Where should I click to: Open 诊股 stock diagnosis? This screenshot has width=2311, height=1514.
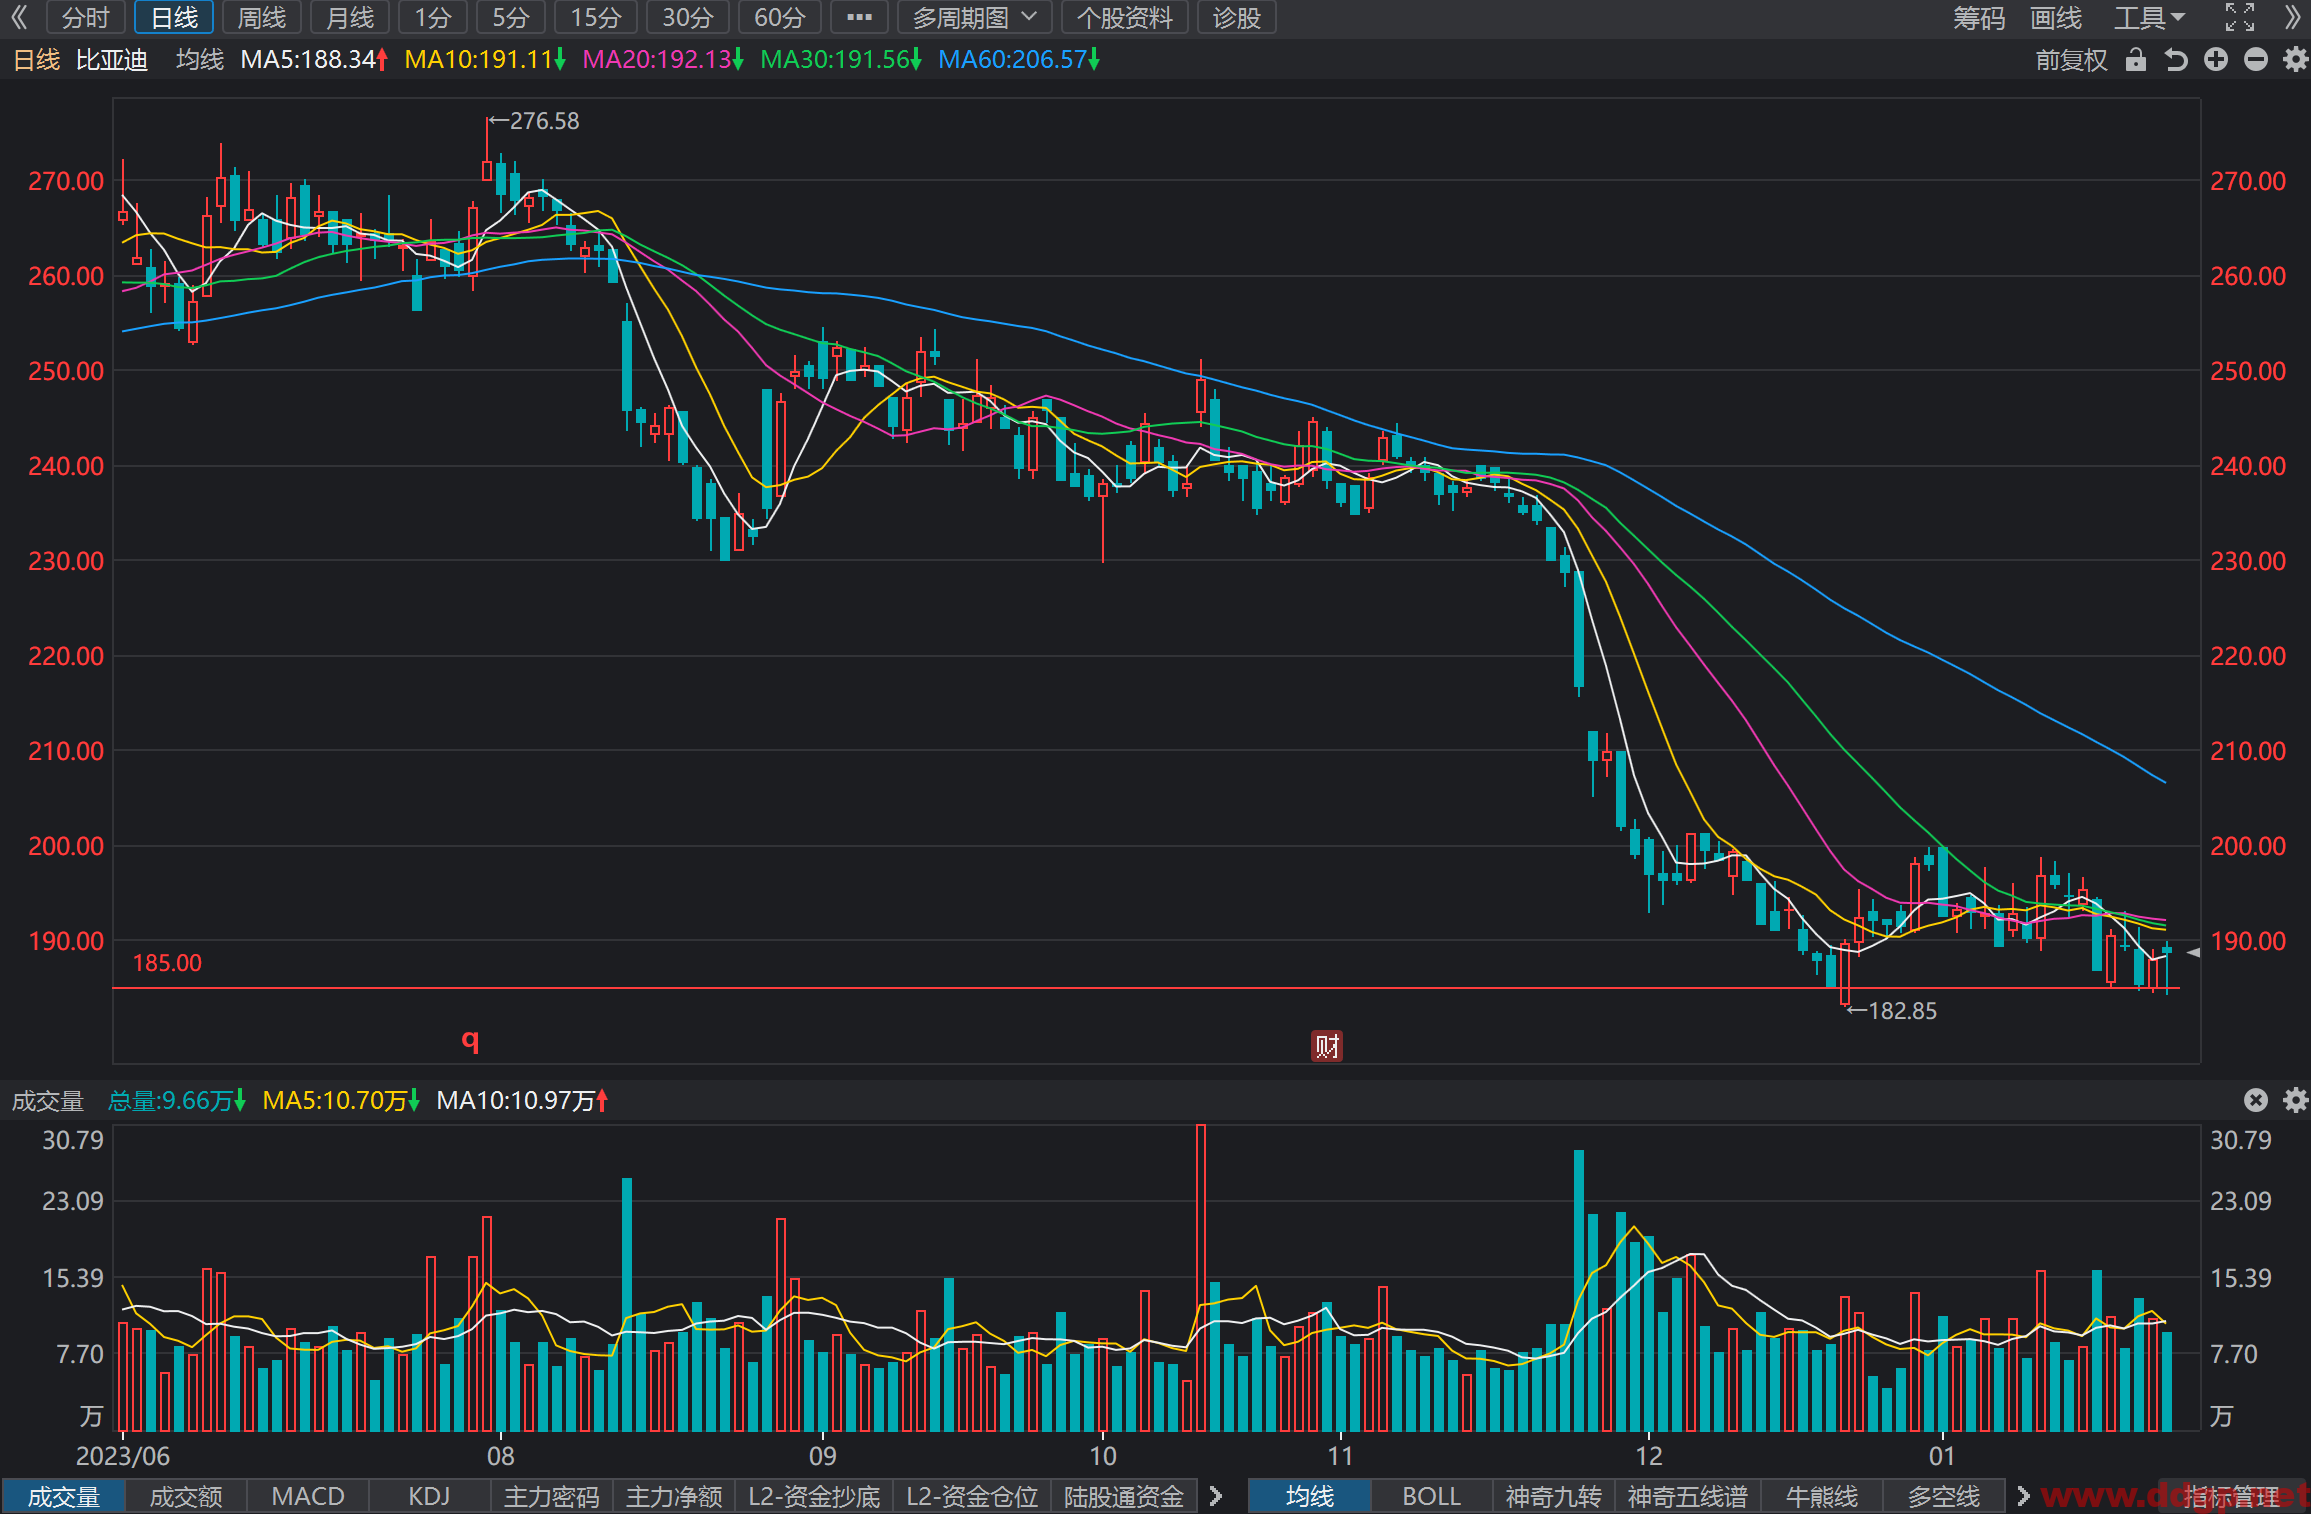(1237, 17)
